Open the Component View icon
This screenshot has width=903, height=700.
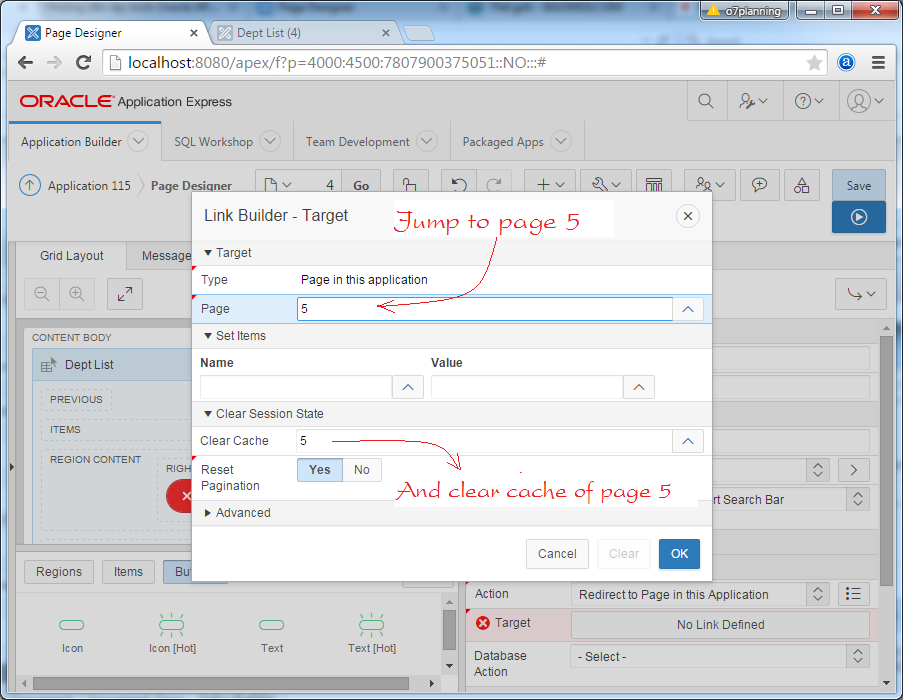tap(654, 184)
